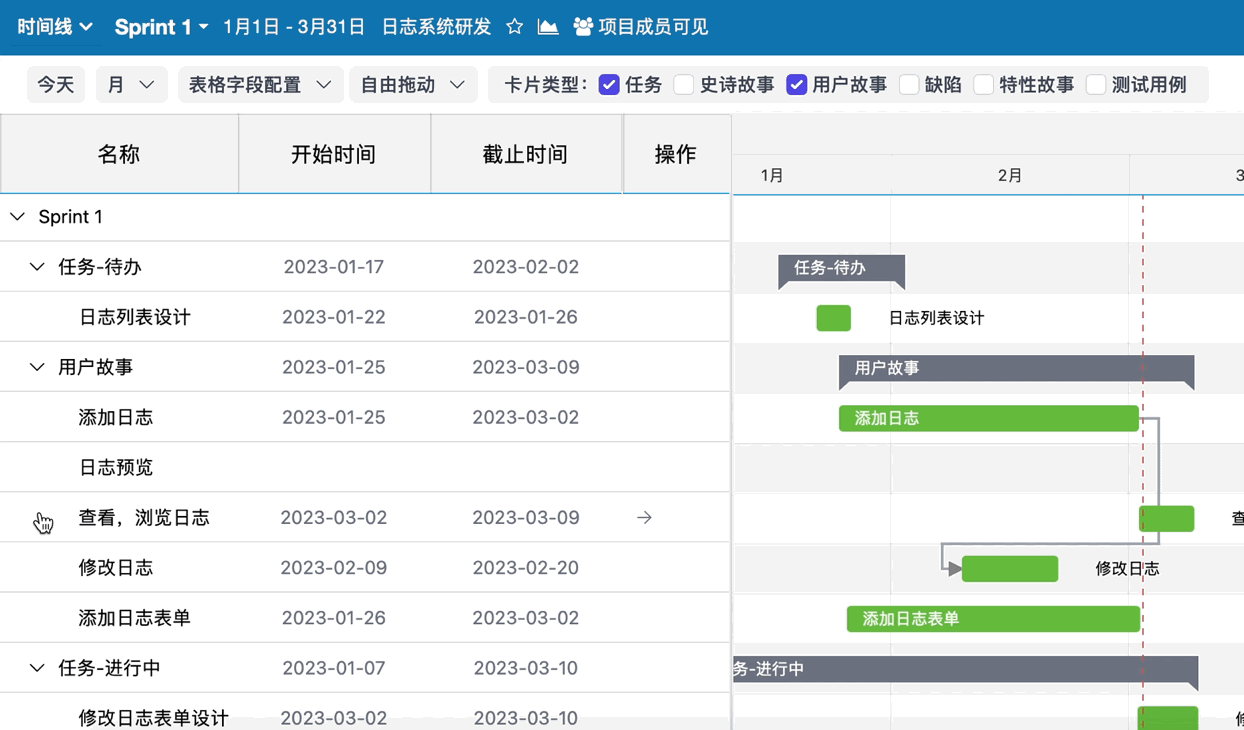This screenshot has width=1244, height=730.
Task: Uncheck the 任务 card type checkbox
Action: click(x=609, y=85)
